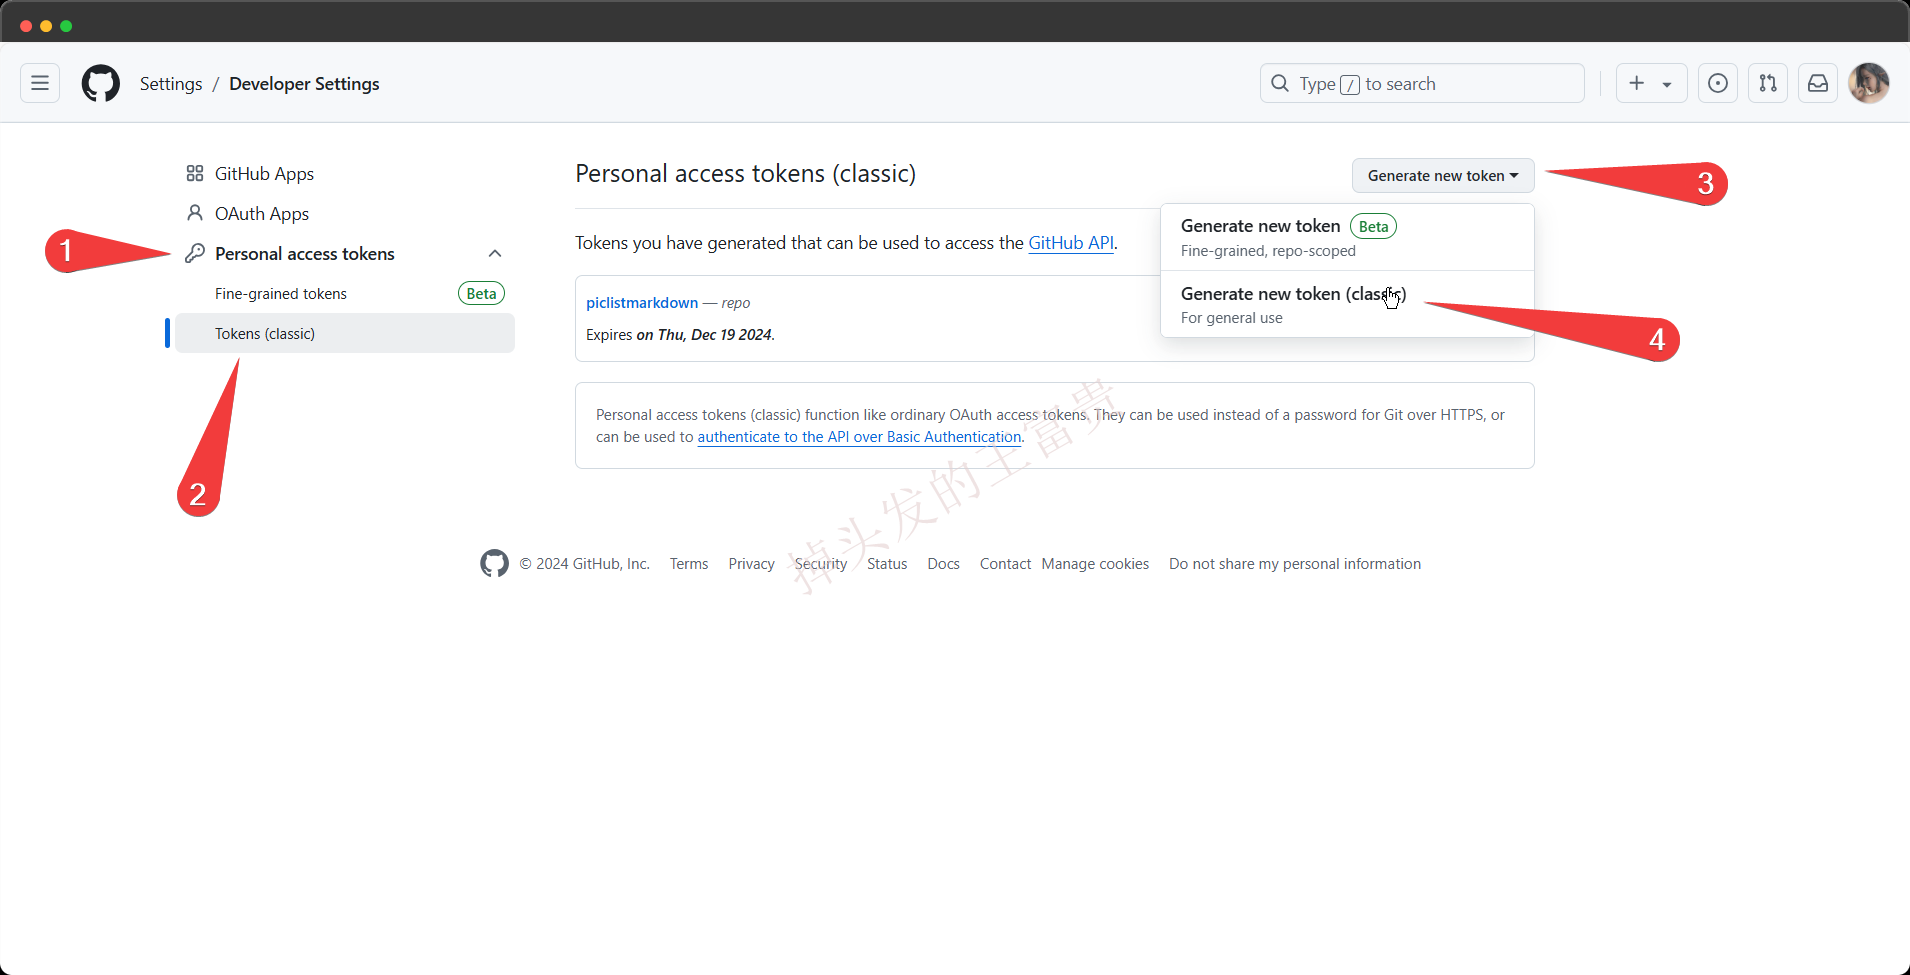Open the Terms footer link
The width and height of the screenshot is (1910, 975).
689,564
